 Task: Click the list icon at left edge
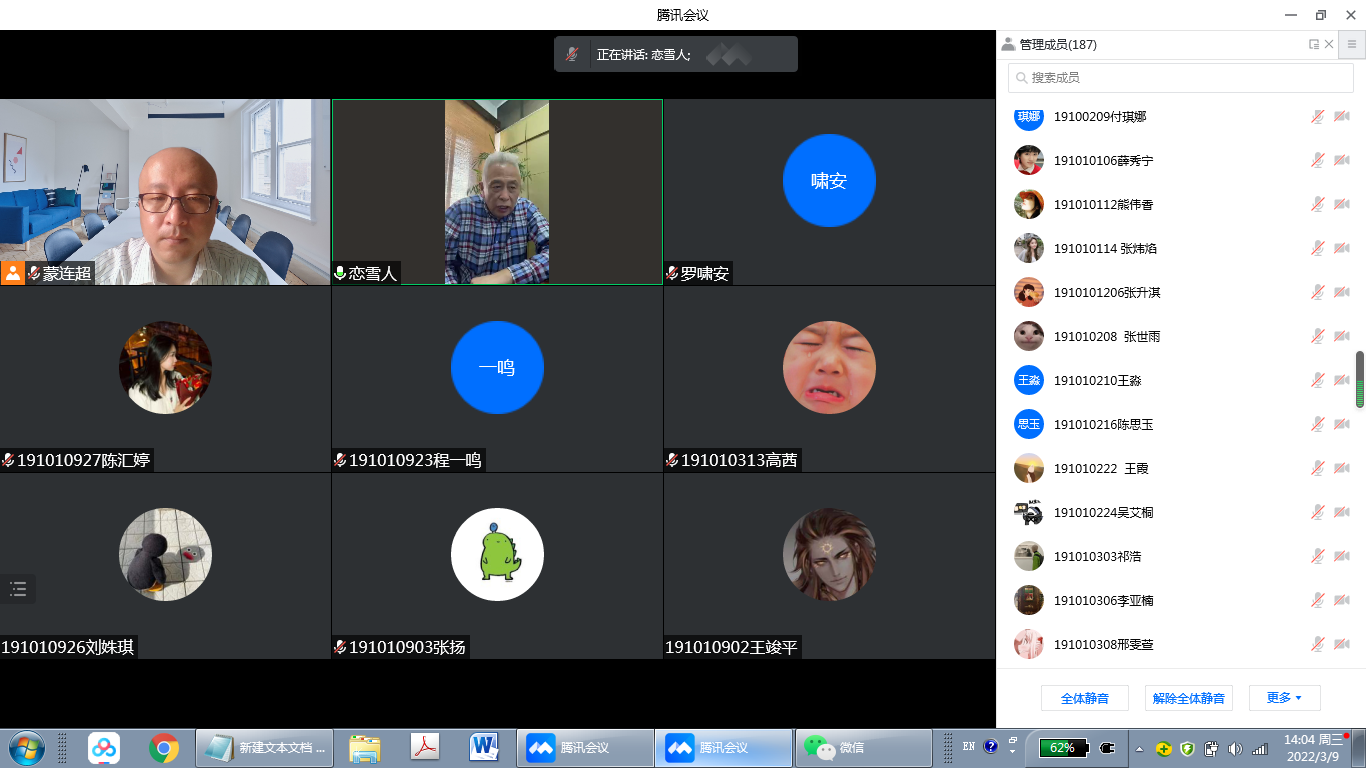pos(18,589)
